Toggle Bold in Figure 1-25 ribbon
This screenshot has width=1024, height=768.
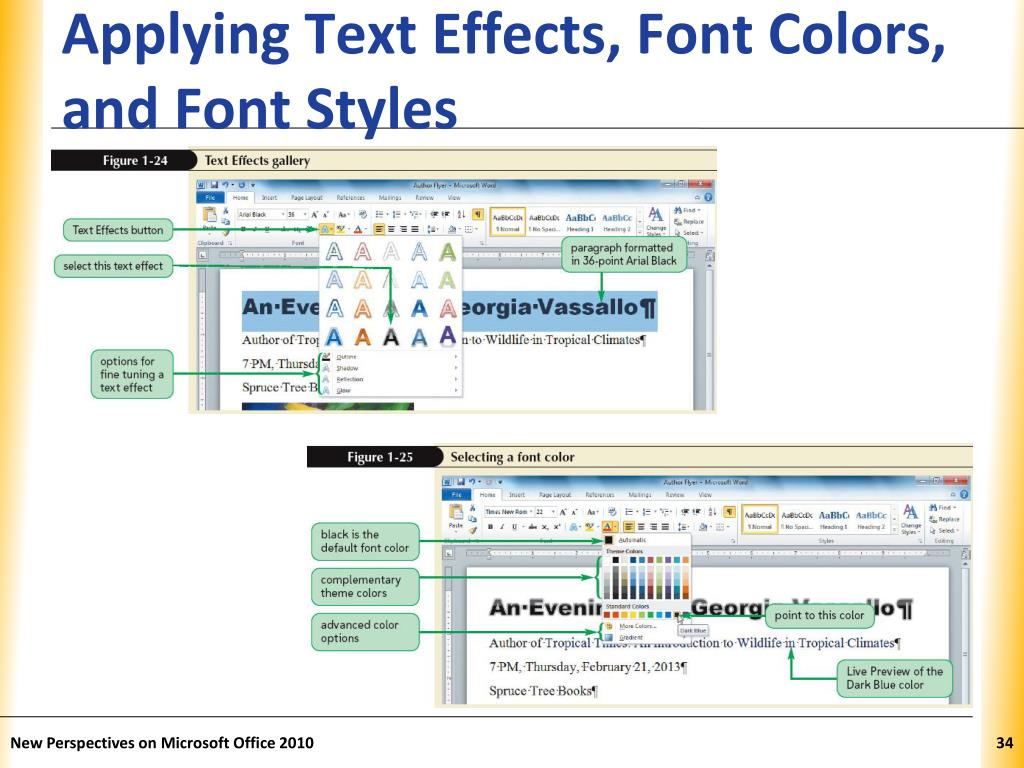[x=490, y=527]
